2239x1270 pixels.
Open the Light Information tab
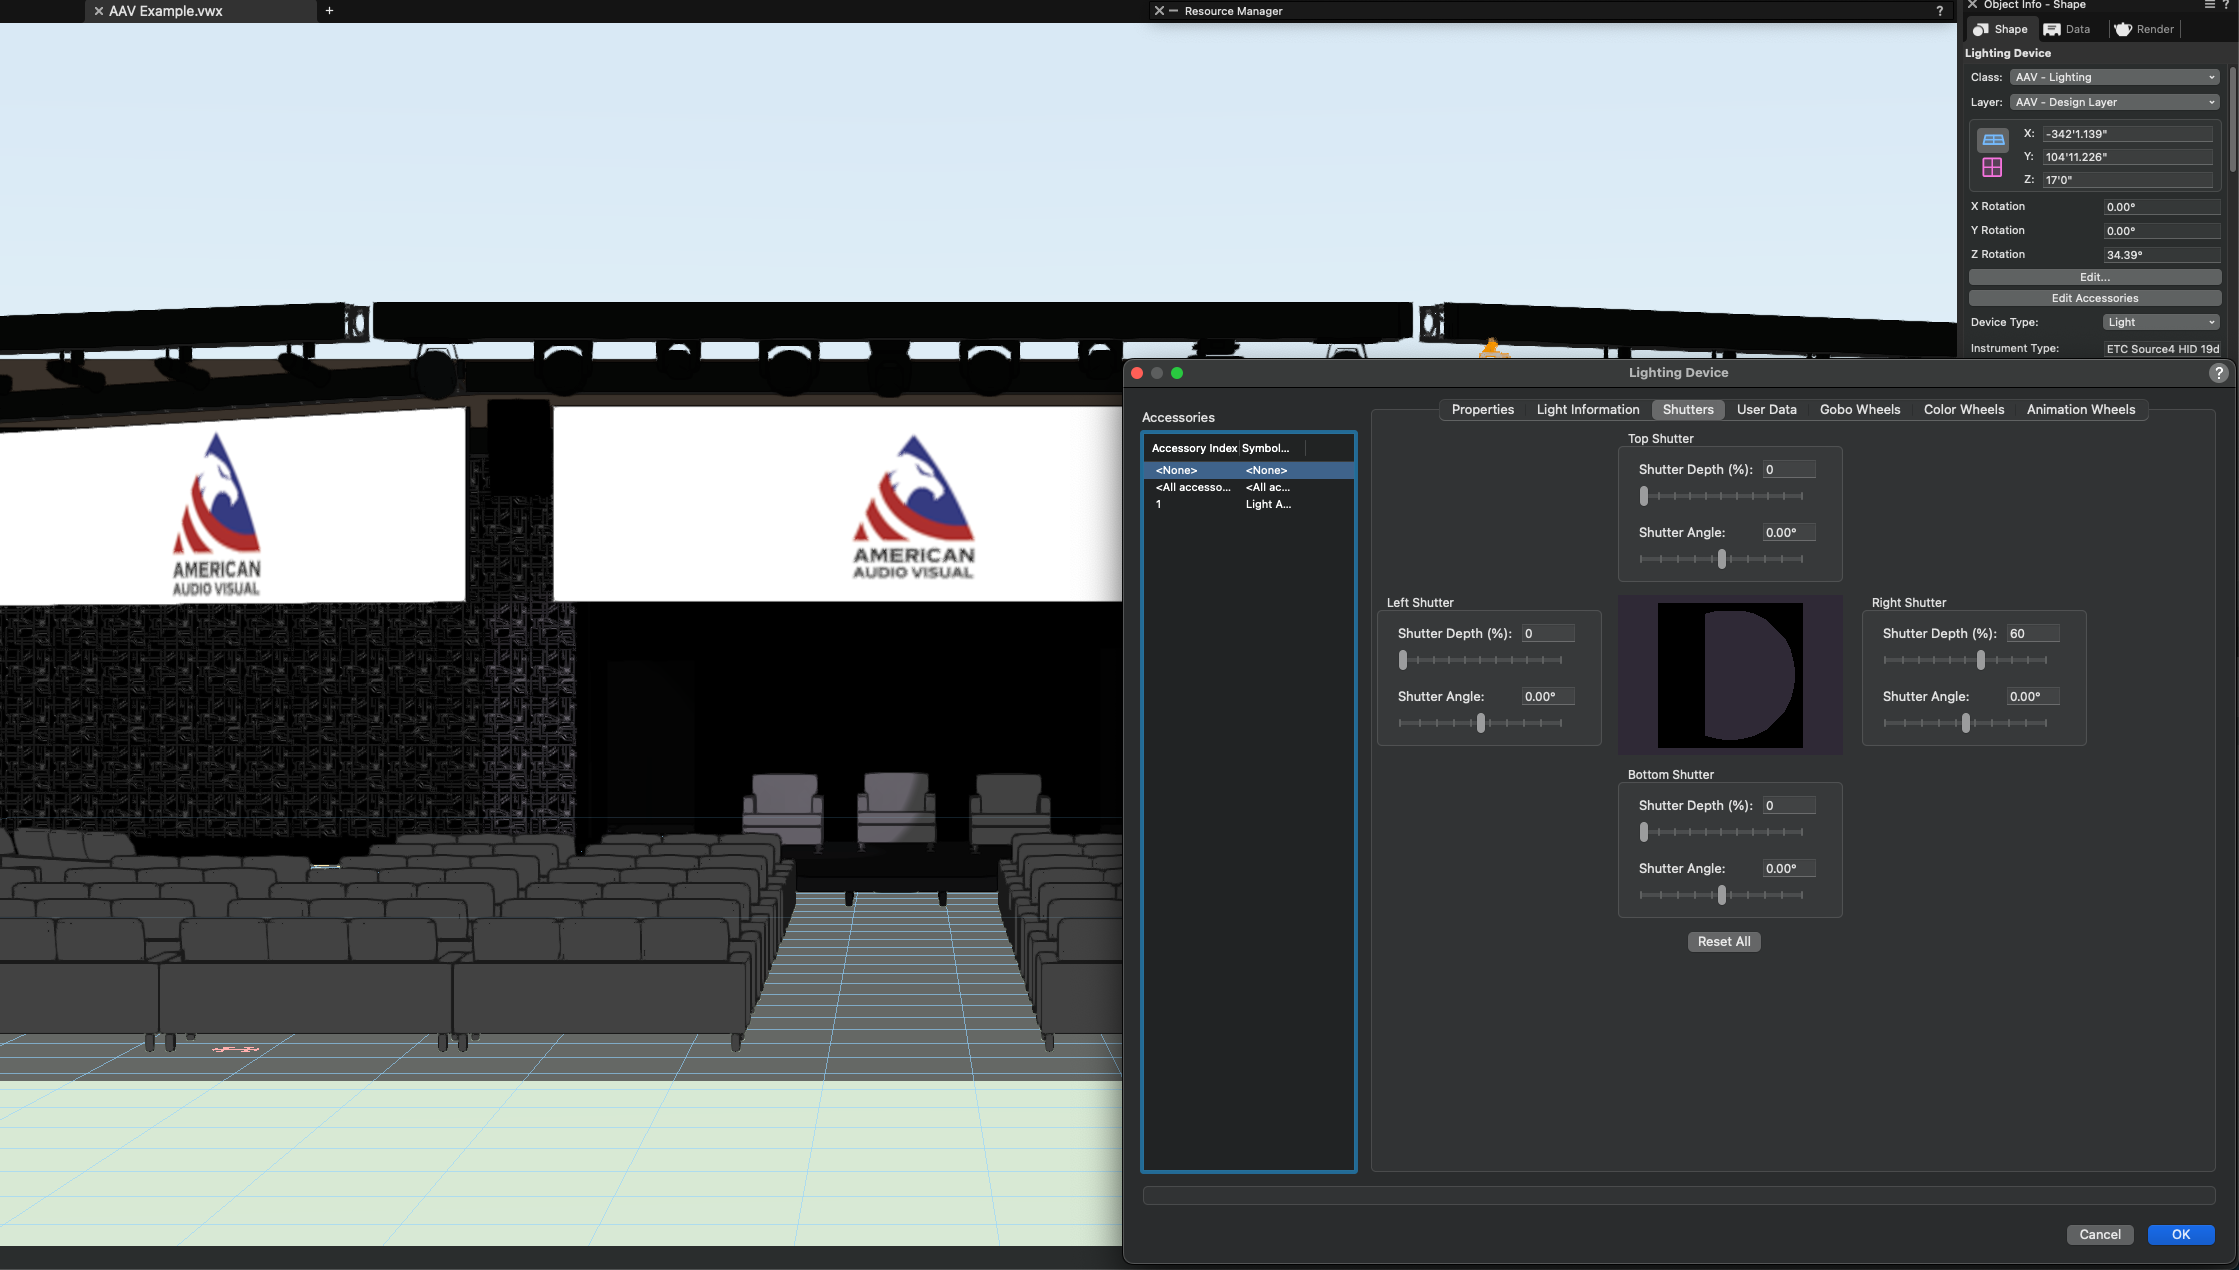click(1587, 409)
